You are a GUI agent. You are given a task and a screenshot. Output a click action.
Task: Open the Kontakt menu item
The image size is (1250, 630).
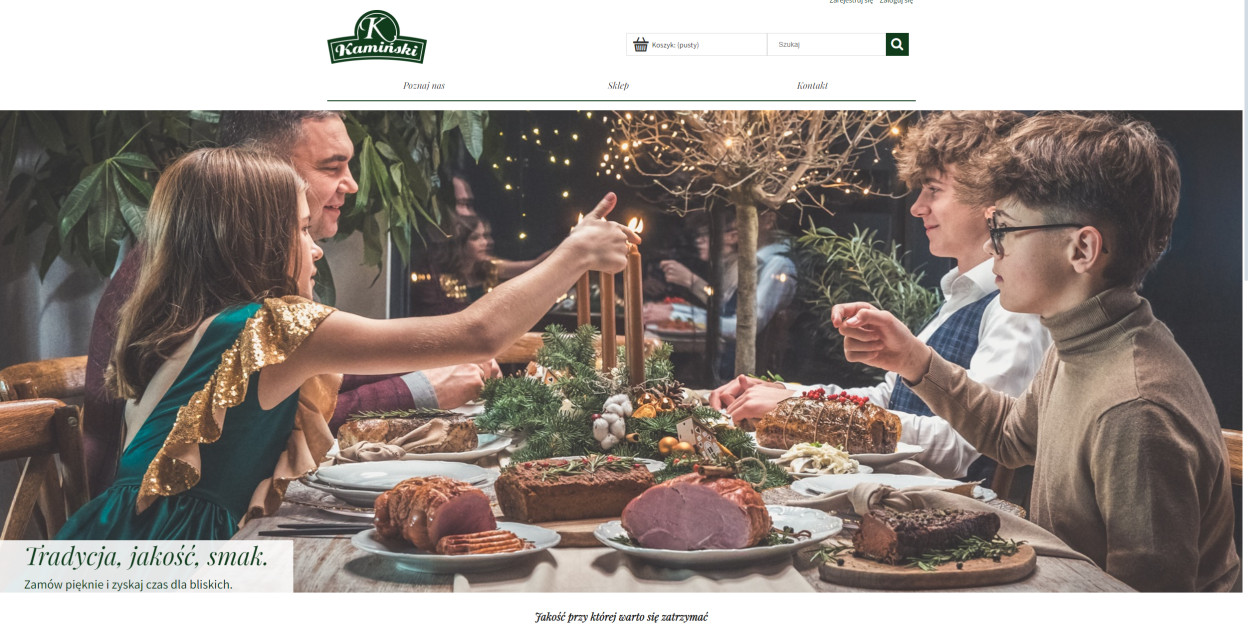coord(812,85)
